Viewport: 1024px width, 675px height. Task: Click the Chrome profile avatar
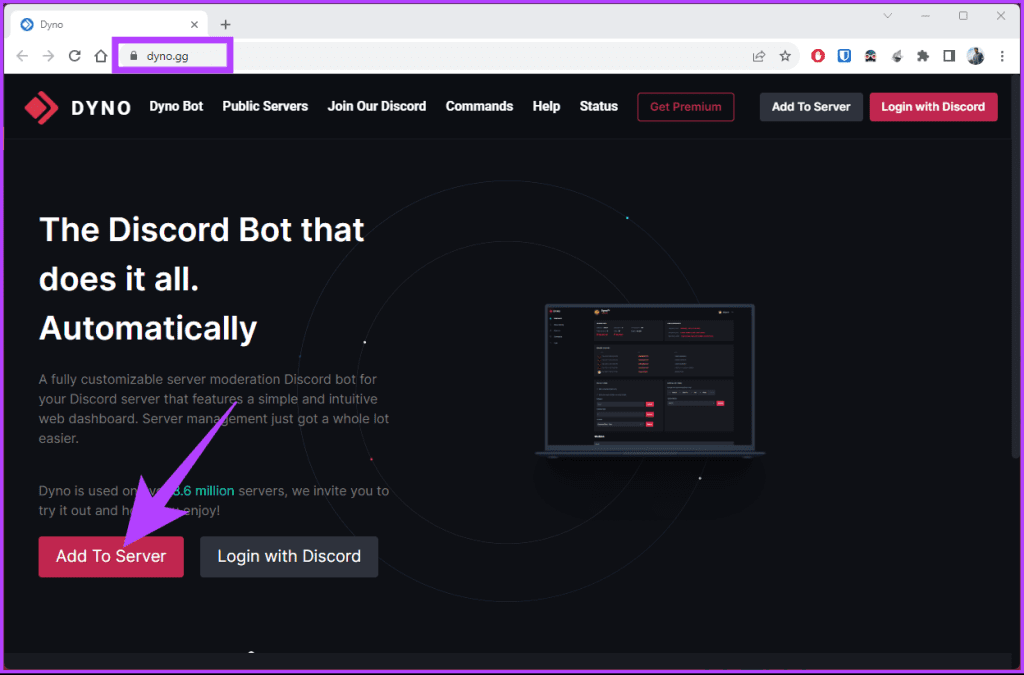pos(975,57)
